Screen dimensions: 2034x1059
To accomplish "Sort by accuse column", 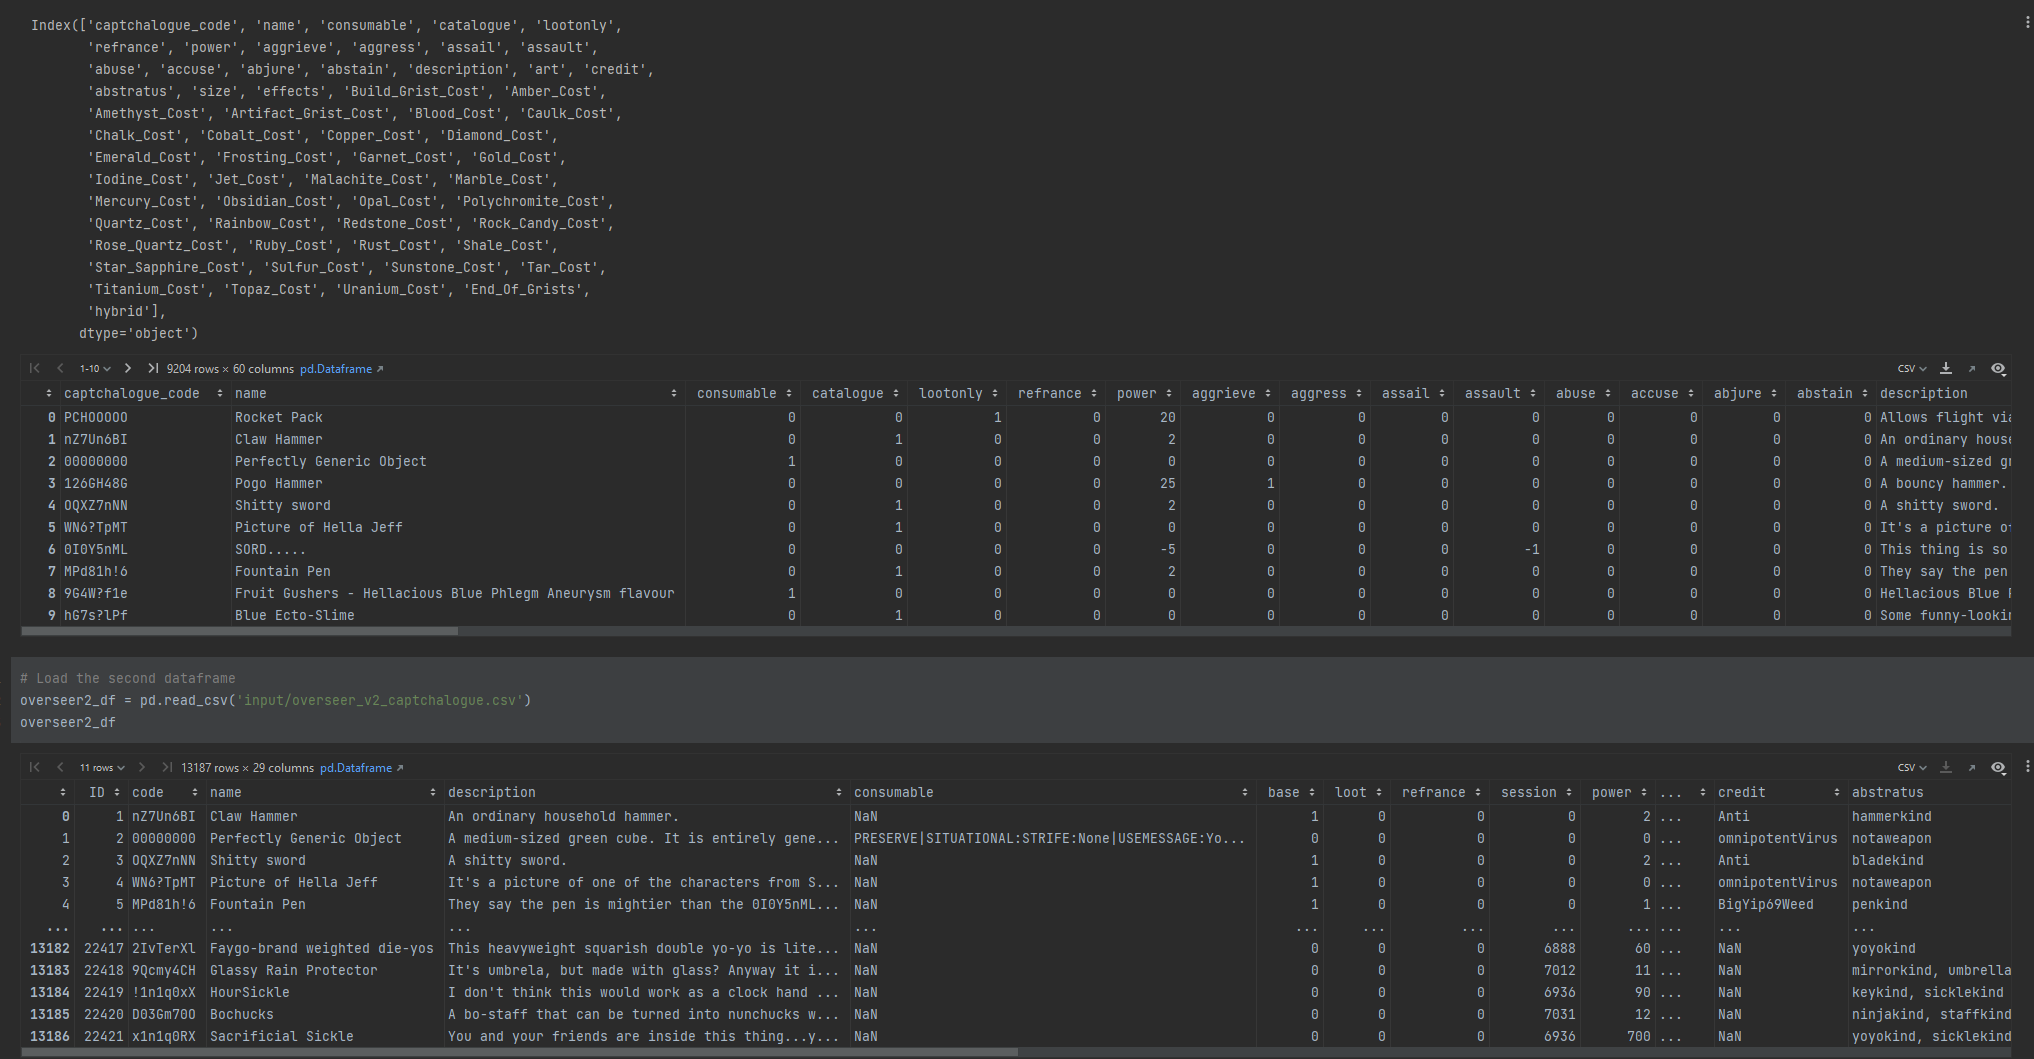I will click(1691, 394).
